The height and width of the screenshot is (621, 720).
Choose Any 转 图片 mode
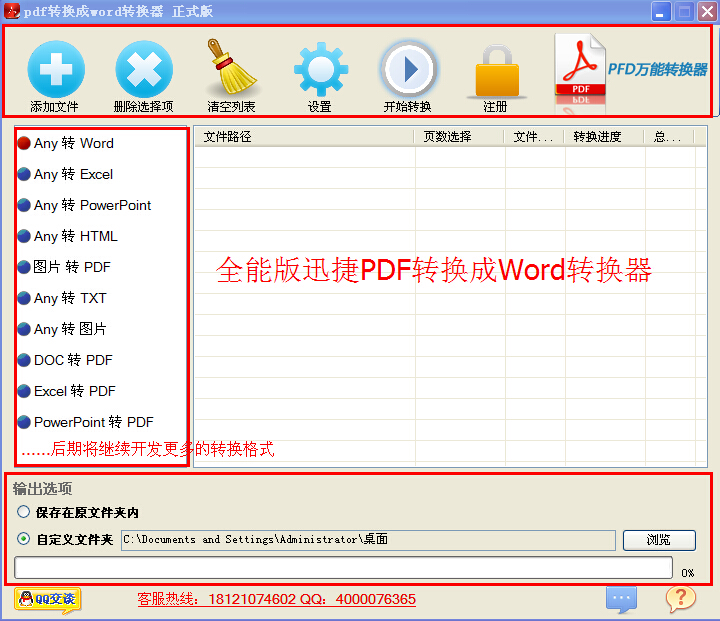point(62,329)
